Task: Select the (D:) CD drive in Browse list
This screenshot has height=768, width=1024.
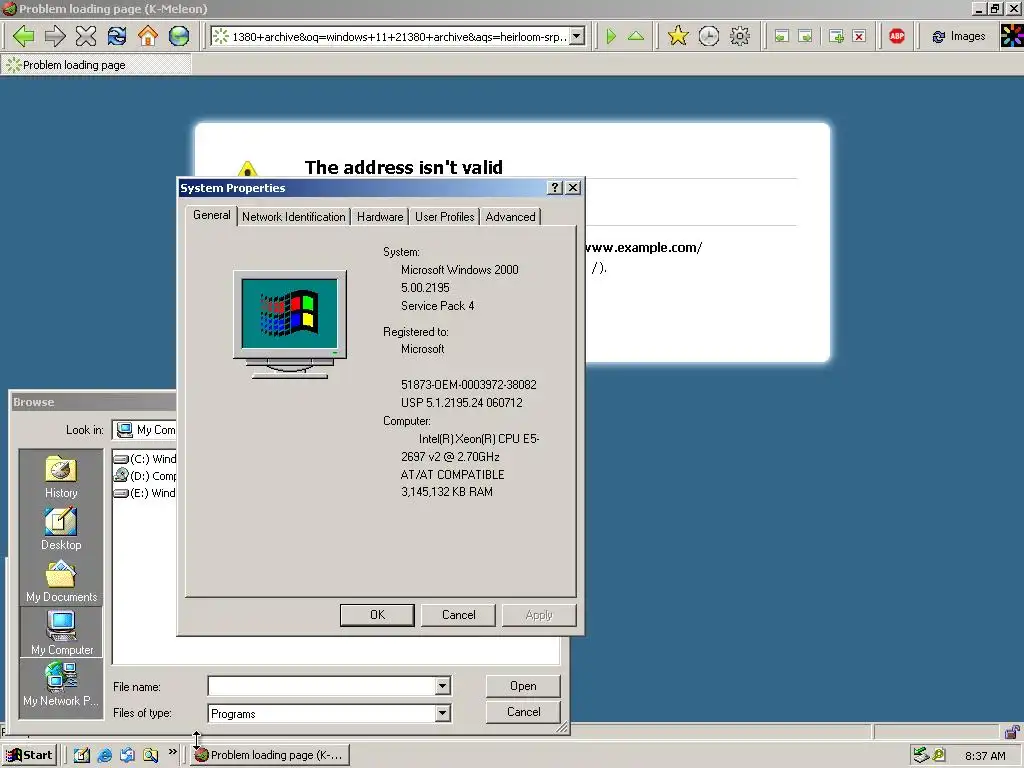Action: 145,475
